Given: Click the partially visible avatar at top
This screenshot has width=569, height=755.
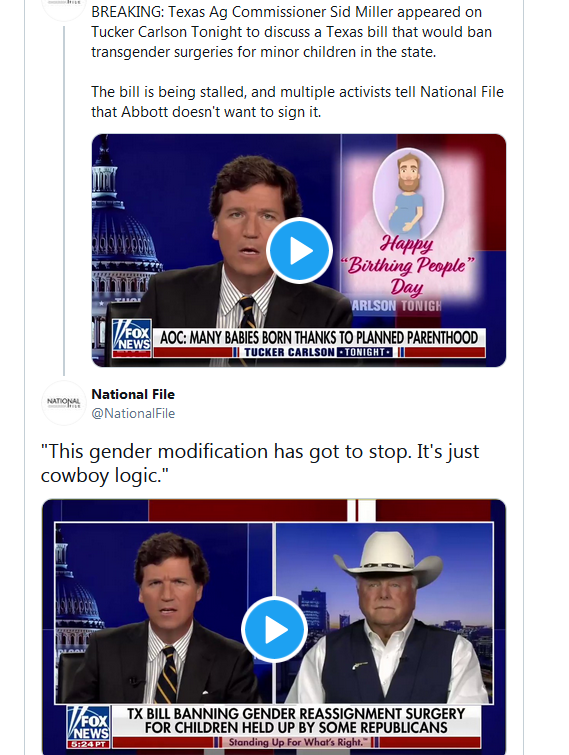Looking at the screenshot, I should 64,10.
